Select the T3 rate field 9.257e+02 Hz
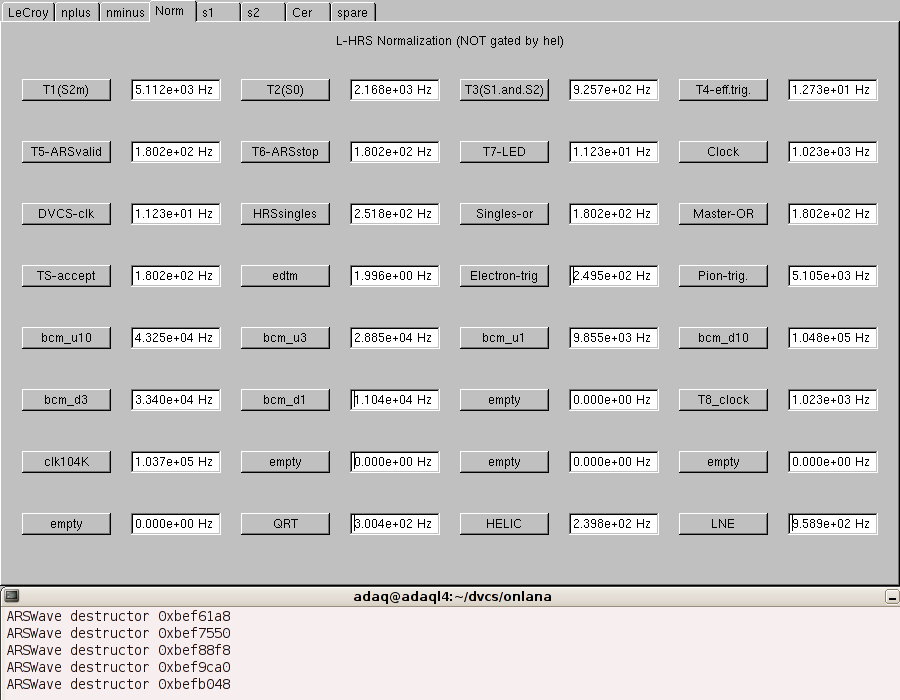900x700 pixels. [614, 90]
